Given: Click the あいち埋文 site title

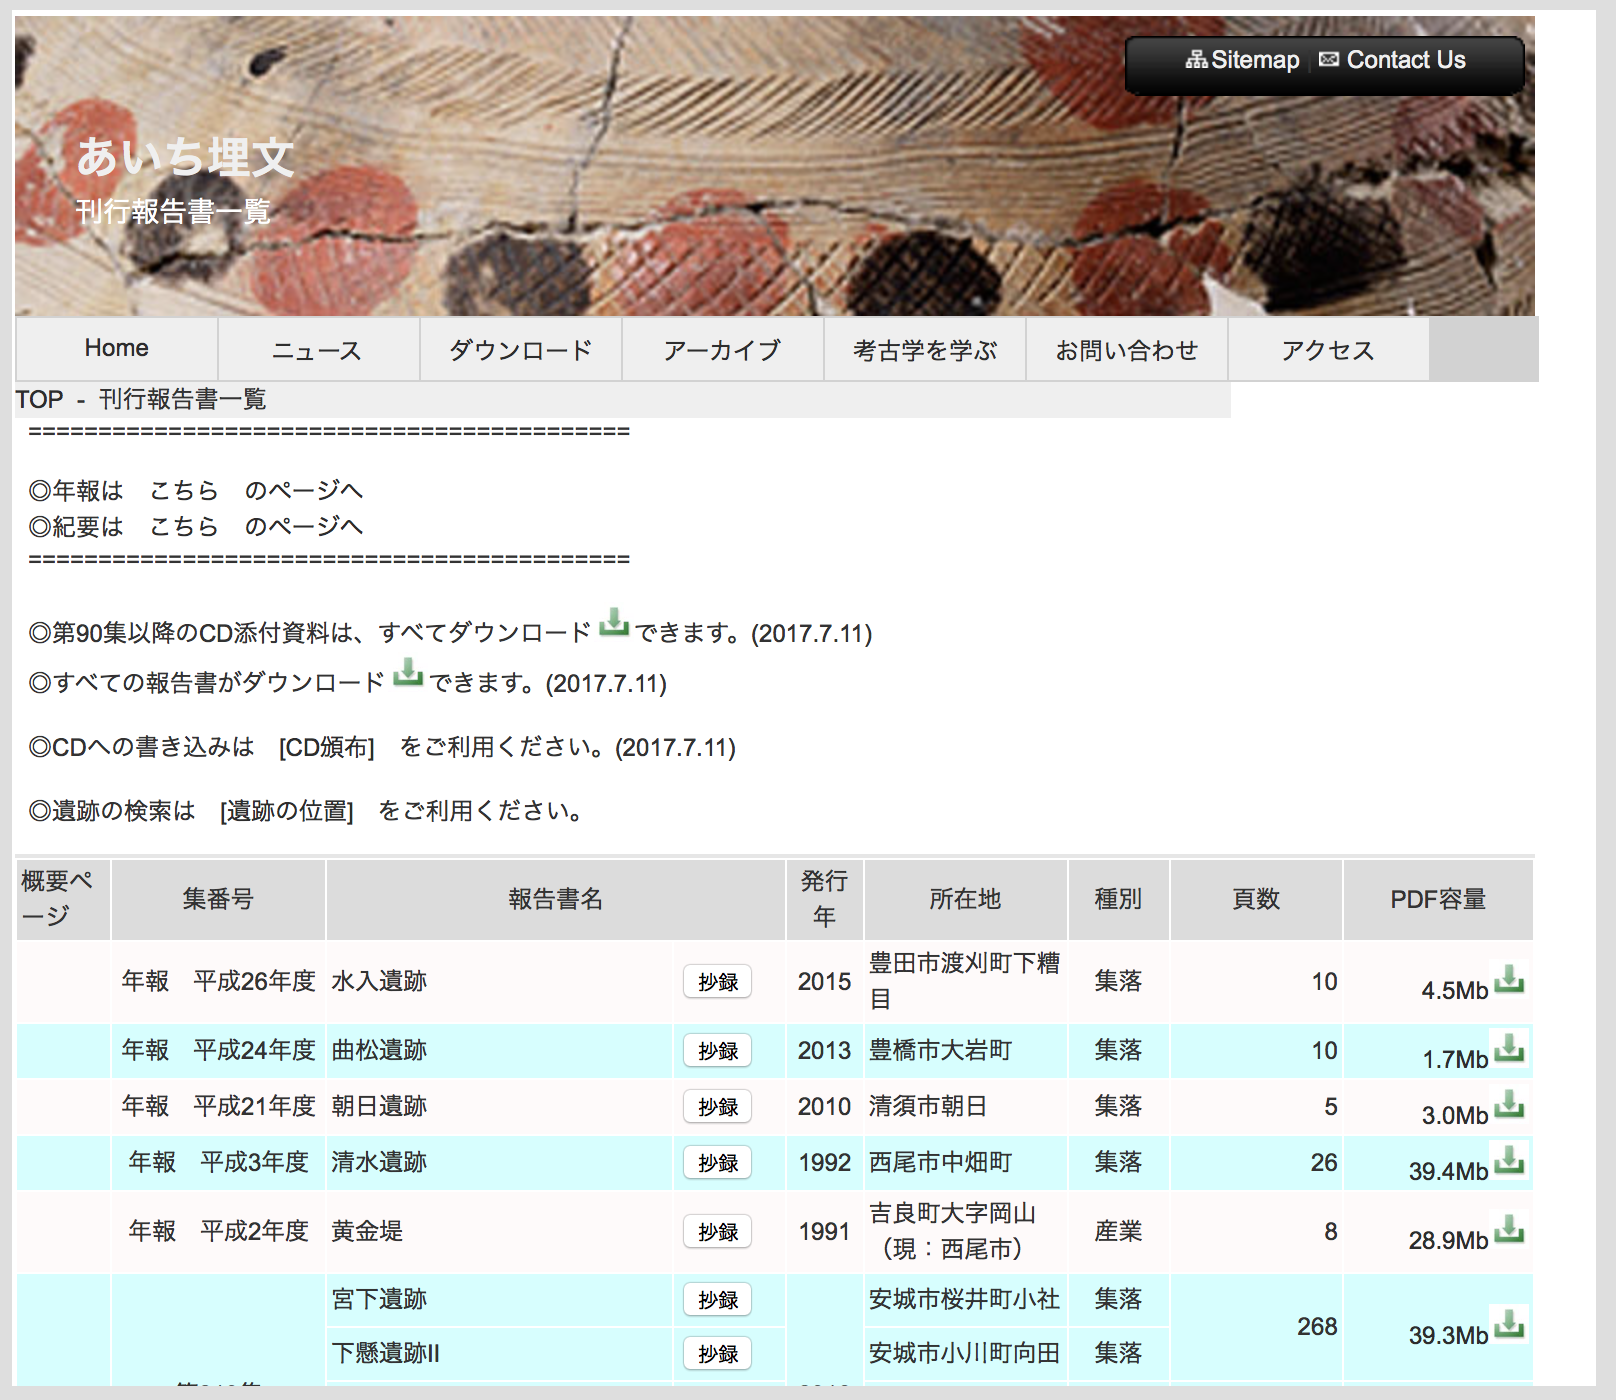Looking at the screenshot, I should [x=186, y=158].
